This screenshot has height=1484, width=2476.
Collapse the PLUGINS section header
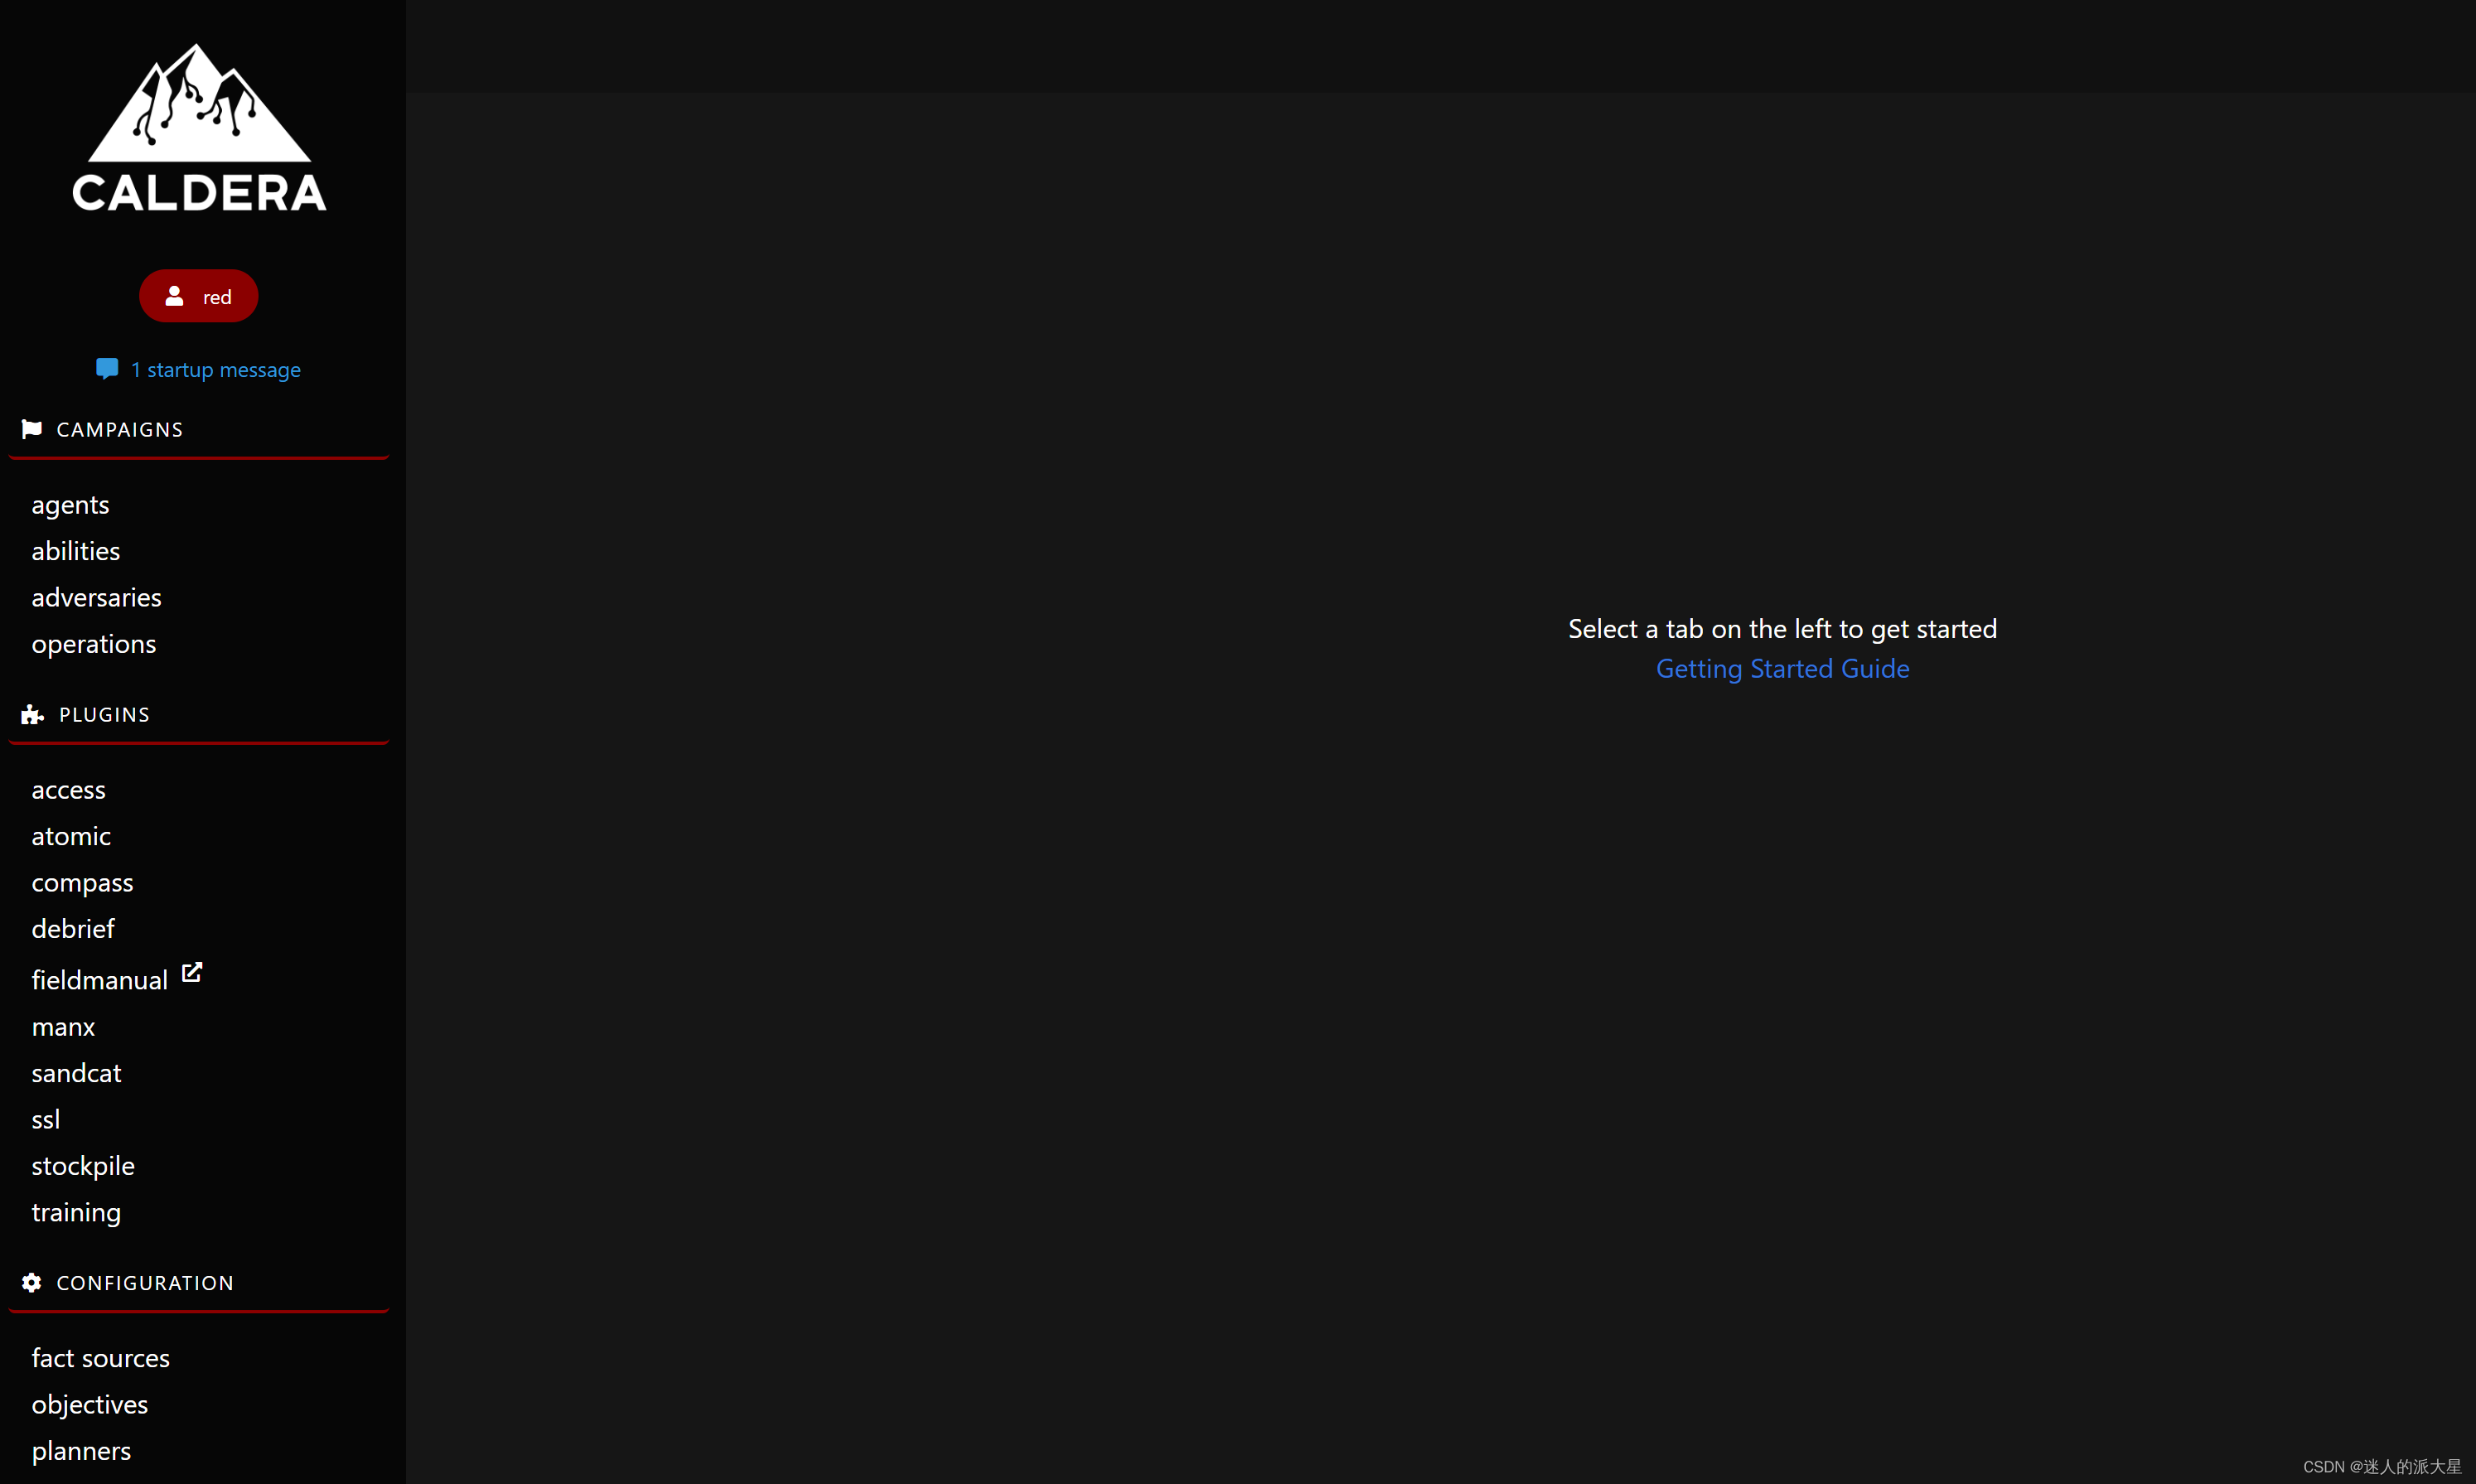point(104,714)
